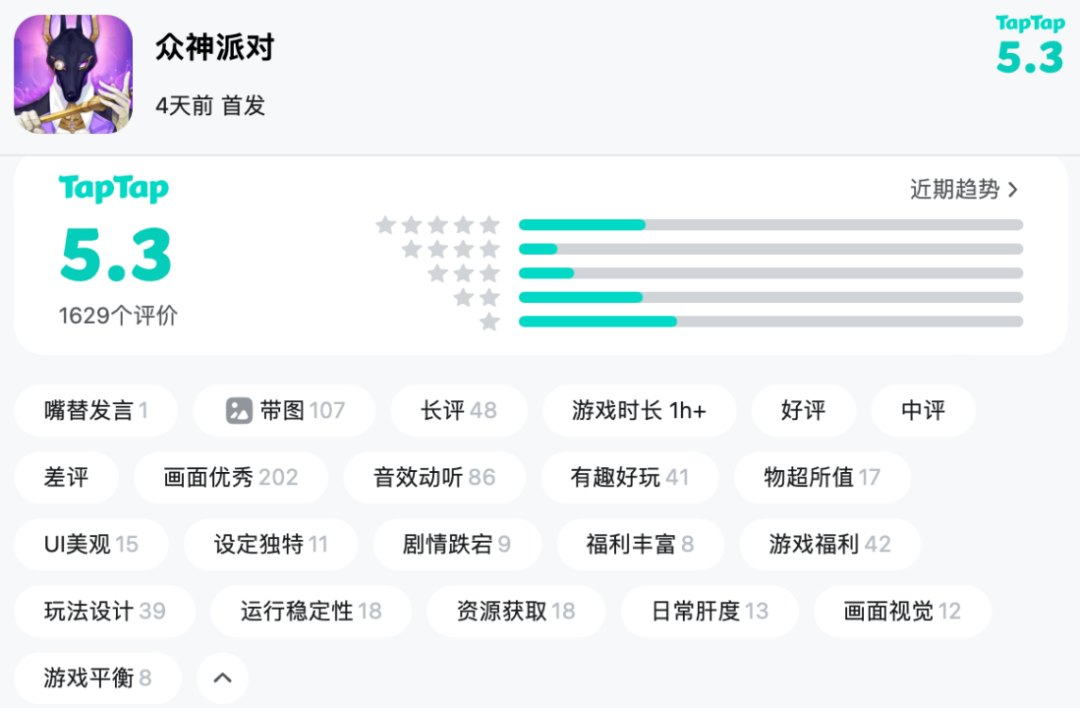The height and width of the screenshot is (708, 1080).
Task: Click the TapTap logo at top right
Action: 1029,25
